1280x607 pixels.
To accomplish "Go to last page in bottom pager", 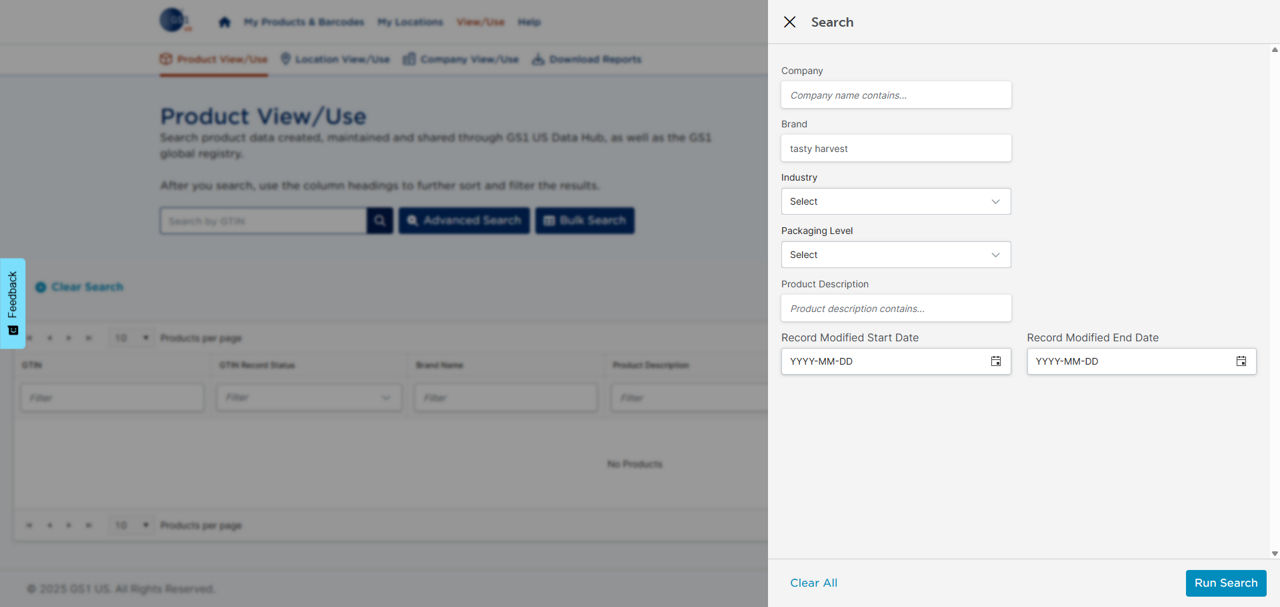I will [90, 525].
